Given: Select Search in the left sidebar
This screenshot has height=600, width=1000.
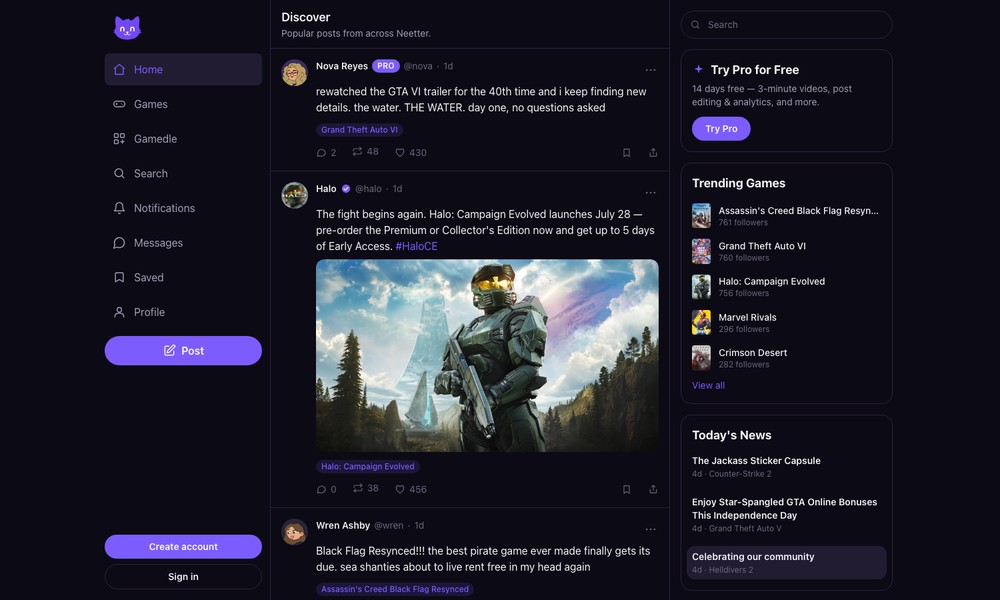Looking at the screenshot, I should [183, 173].
